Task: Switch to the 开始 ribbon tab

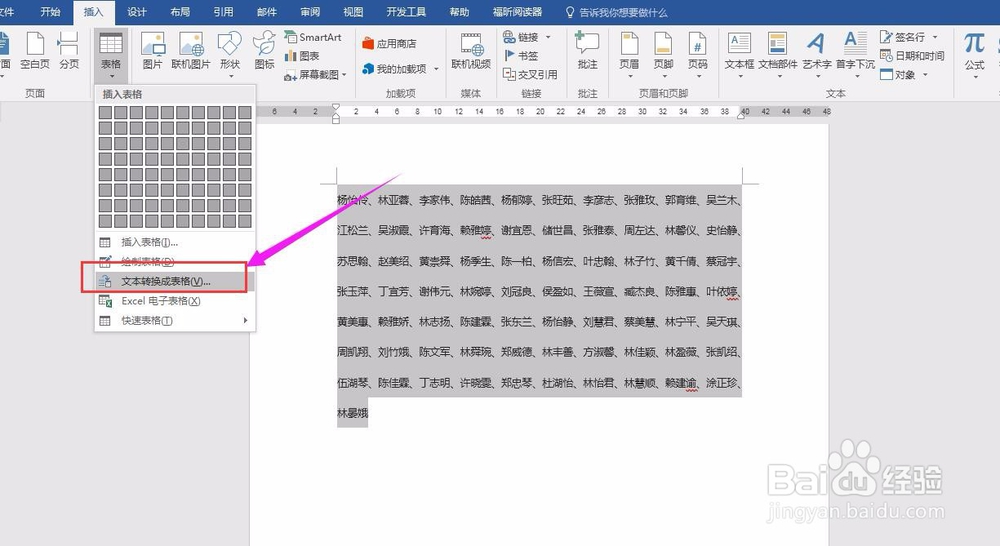Action: point(50,11)
